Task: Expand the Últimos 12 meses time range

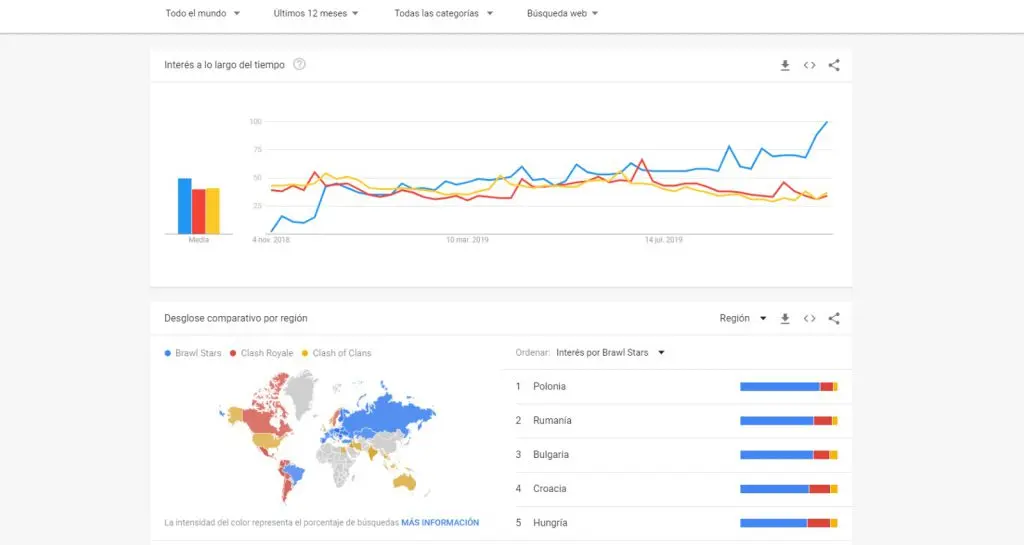Action: pos(316,14)
